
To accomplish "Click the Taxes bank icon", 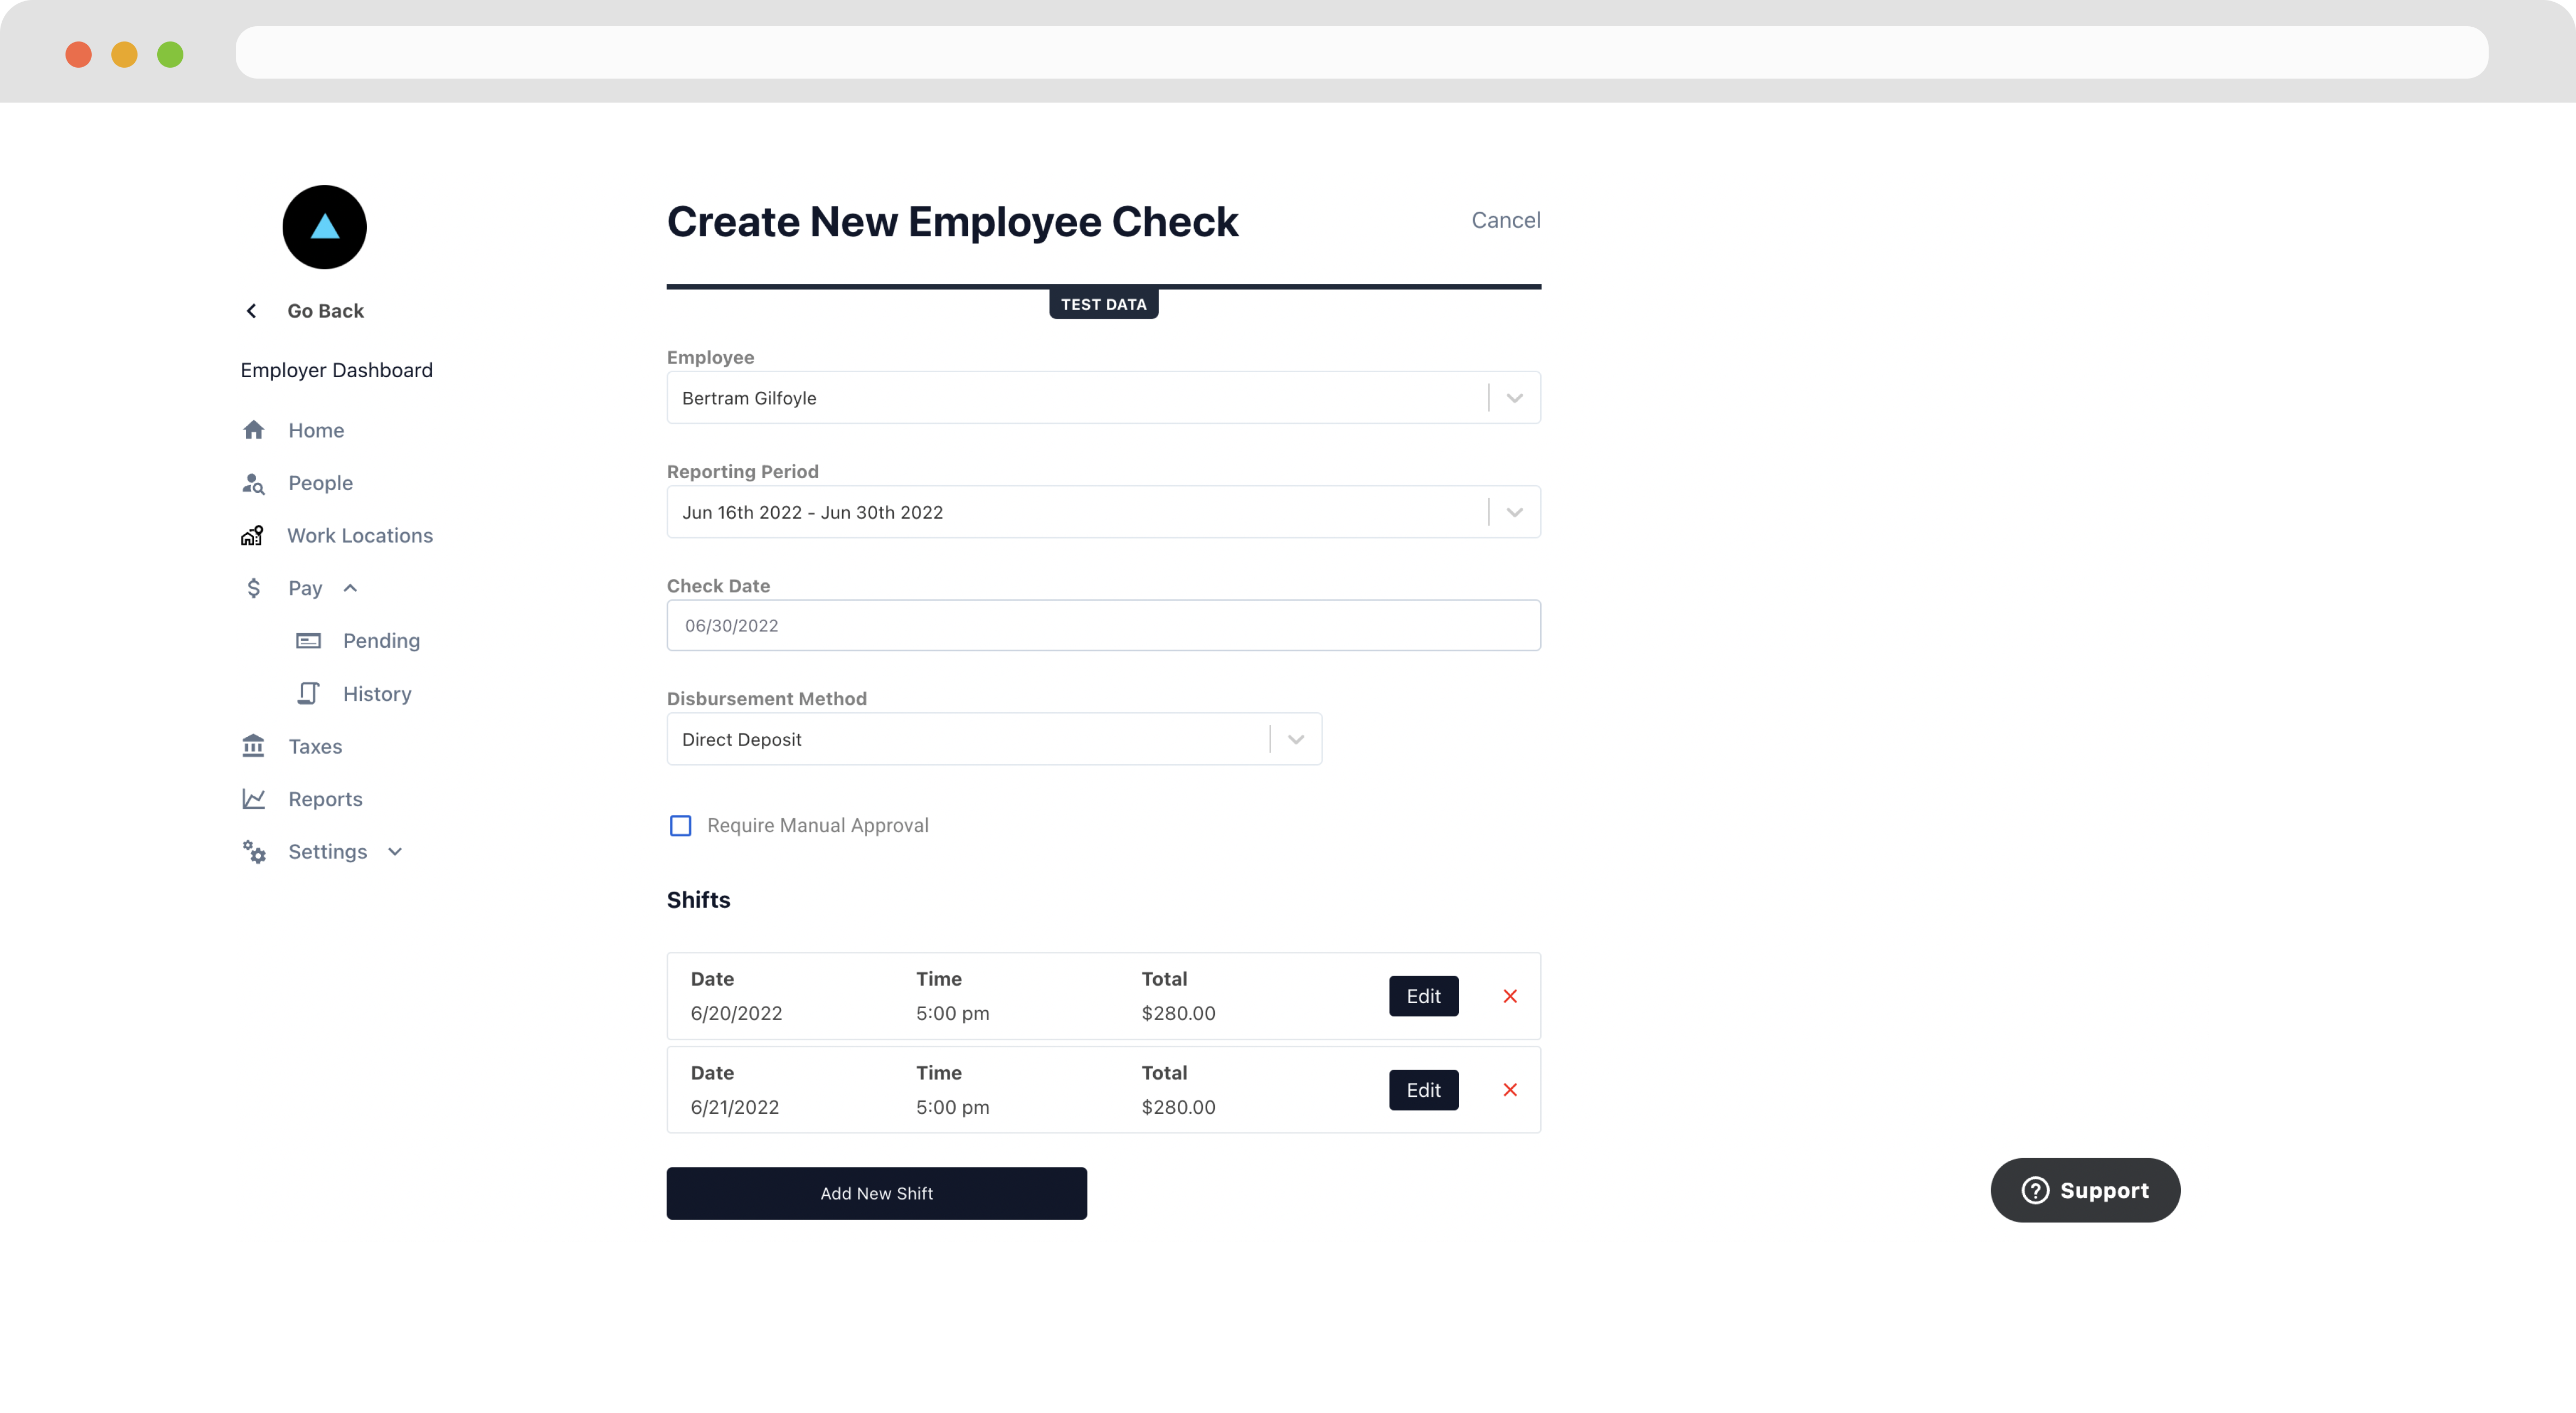I will pos(254,746).
